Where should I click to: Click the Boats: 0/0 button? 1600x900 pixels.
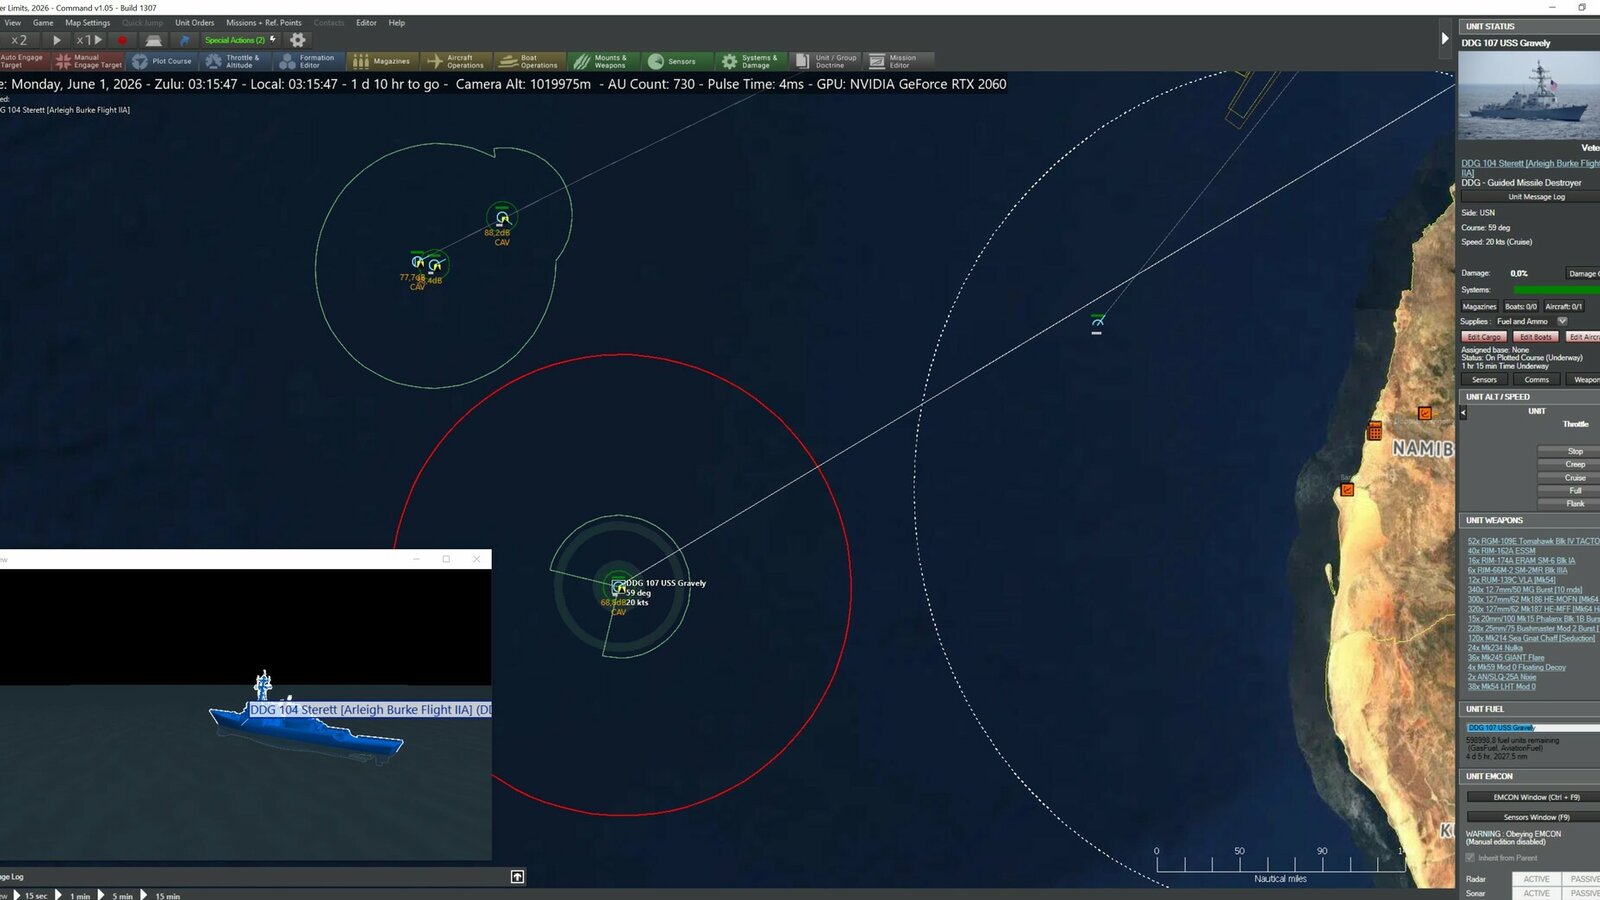click(1521, 307)
